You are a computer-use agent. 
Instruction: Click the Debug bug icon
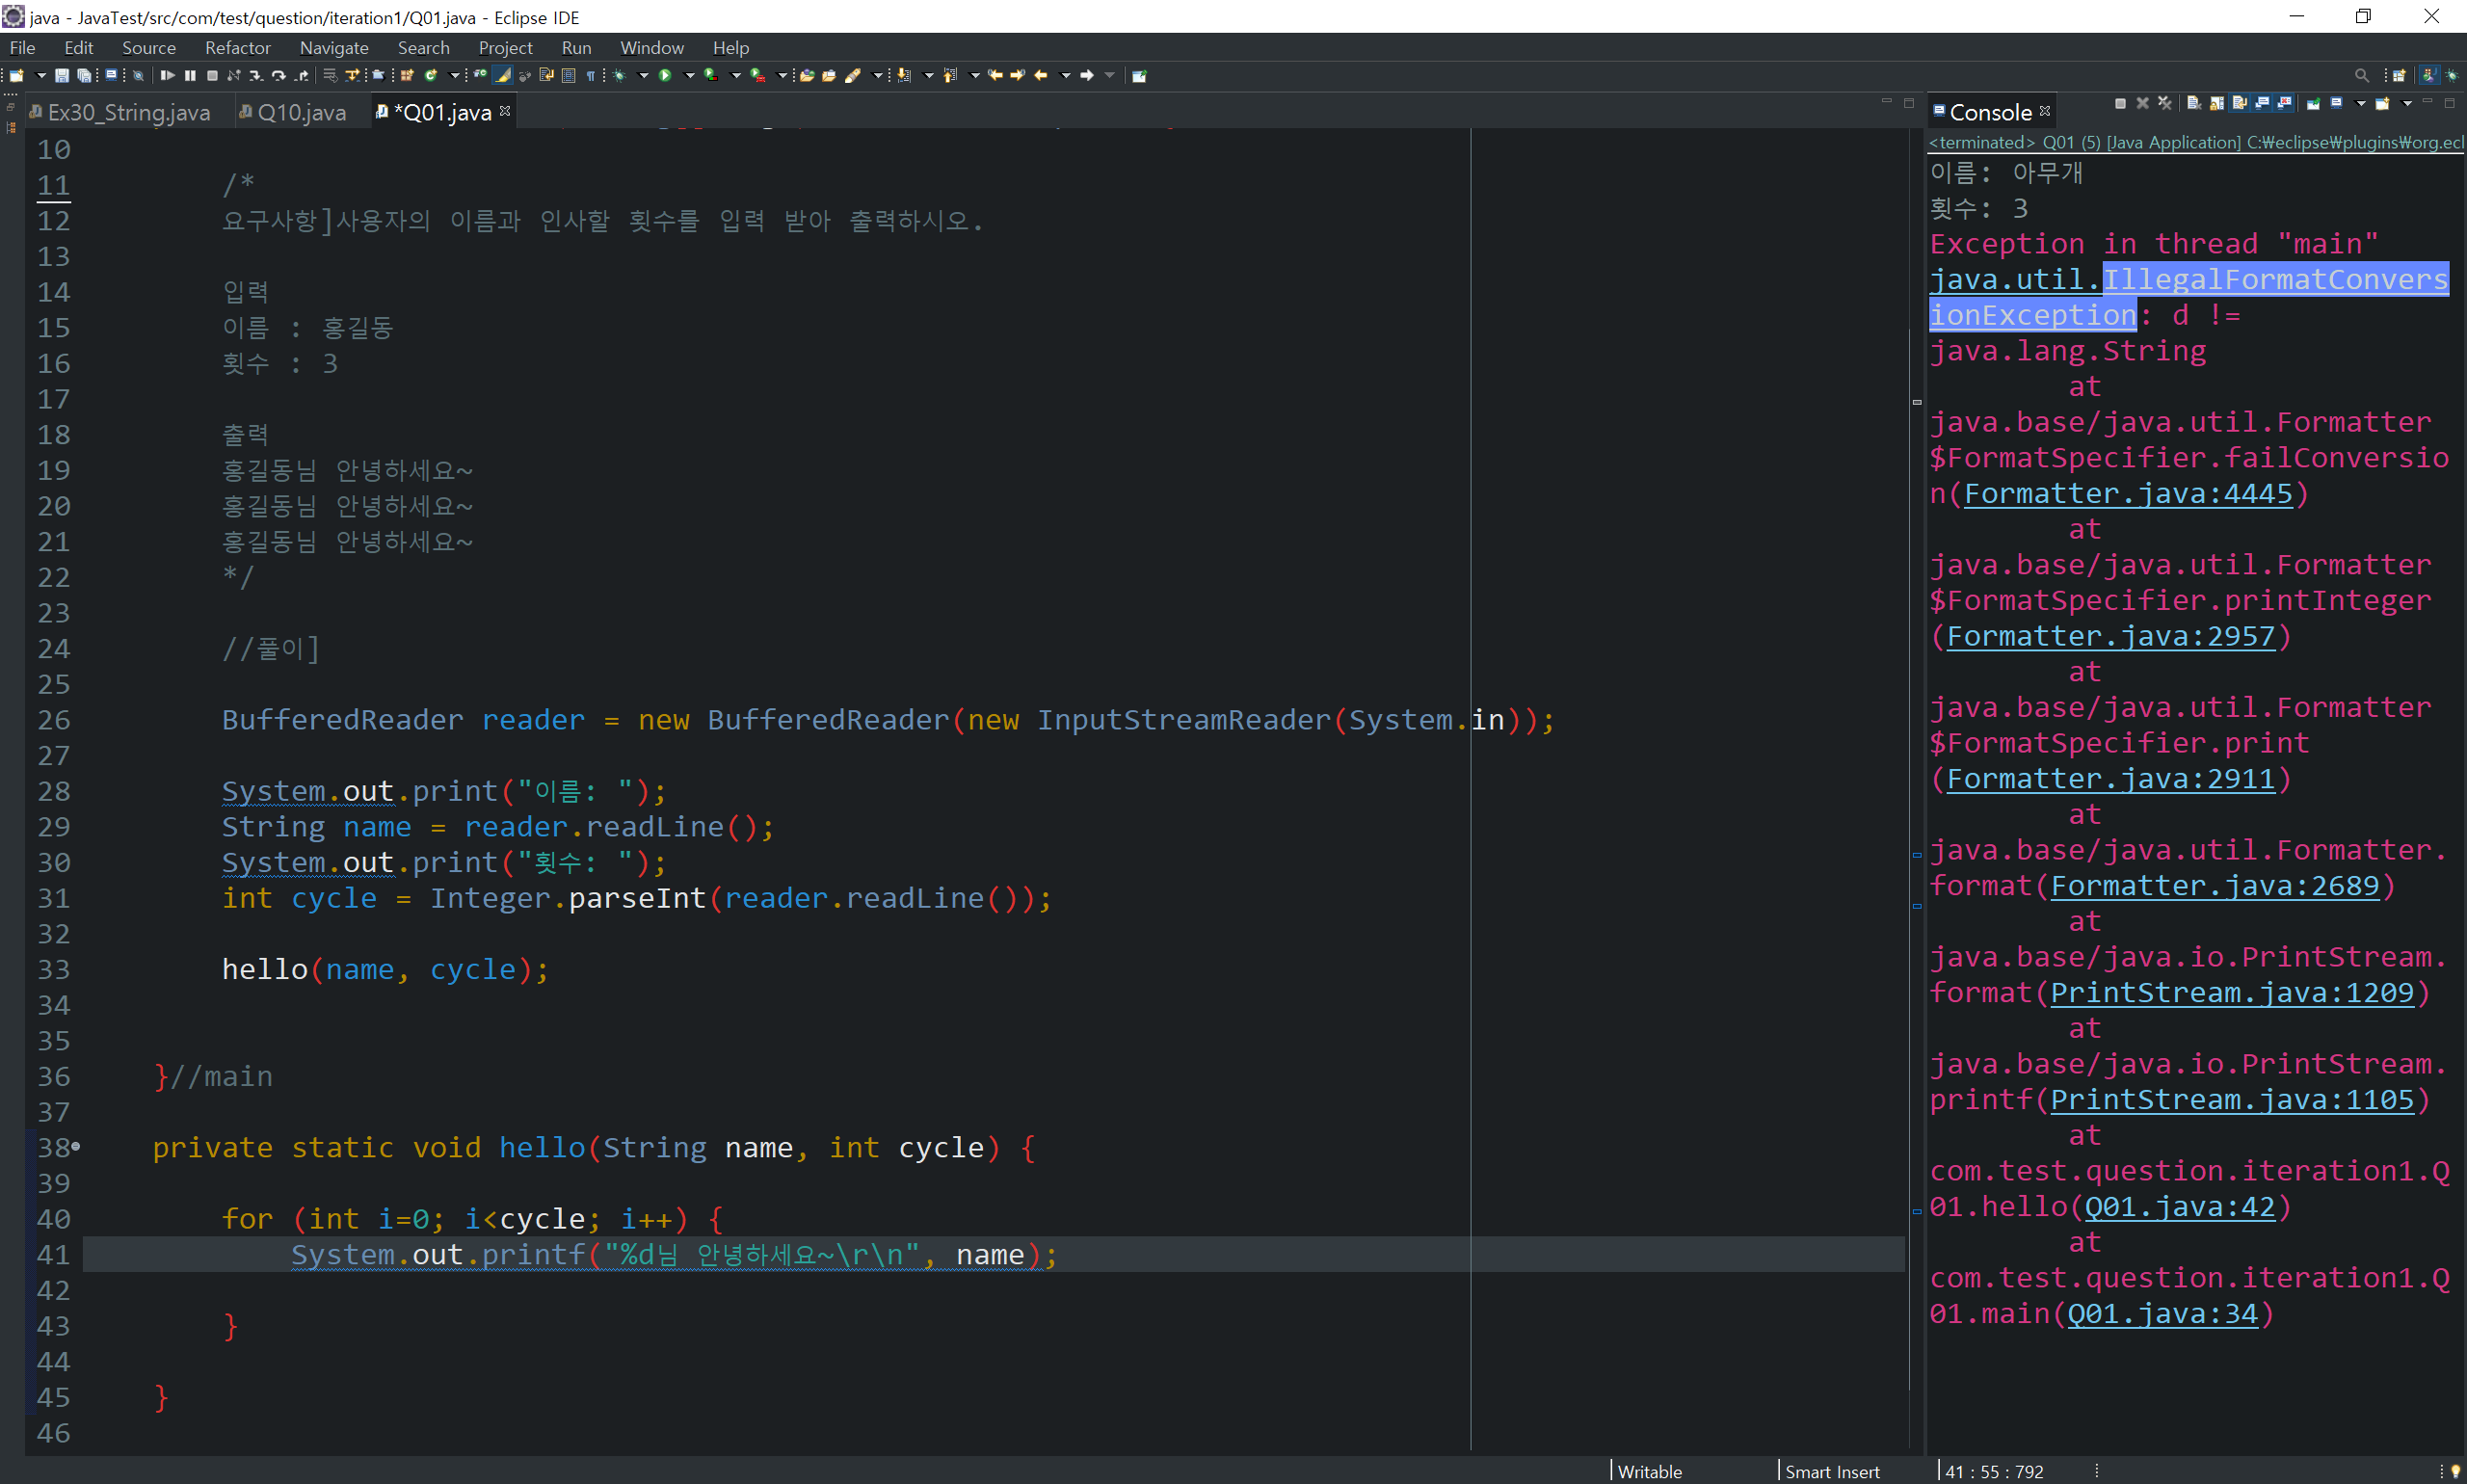(619, 76)
